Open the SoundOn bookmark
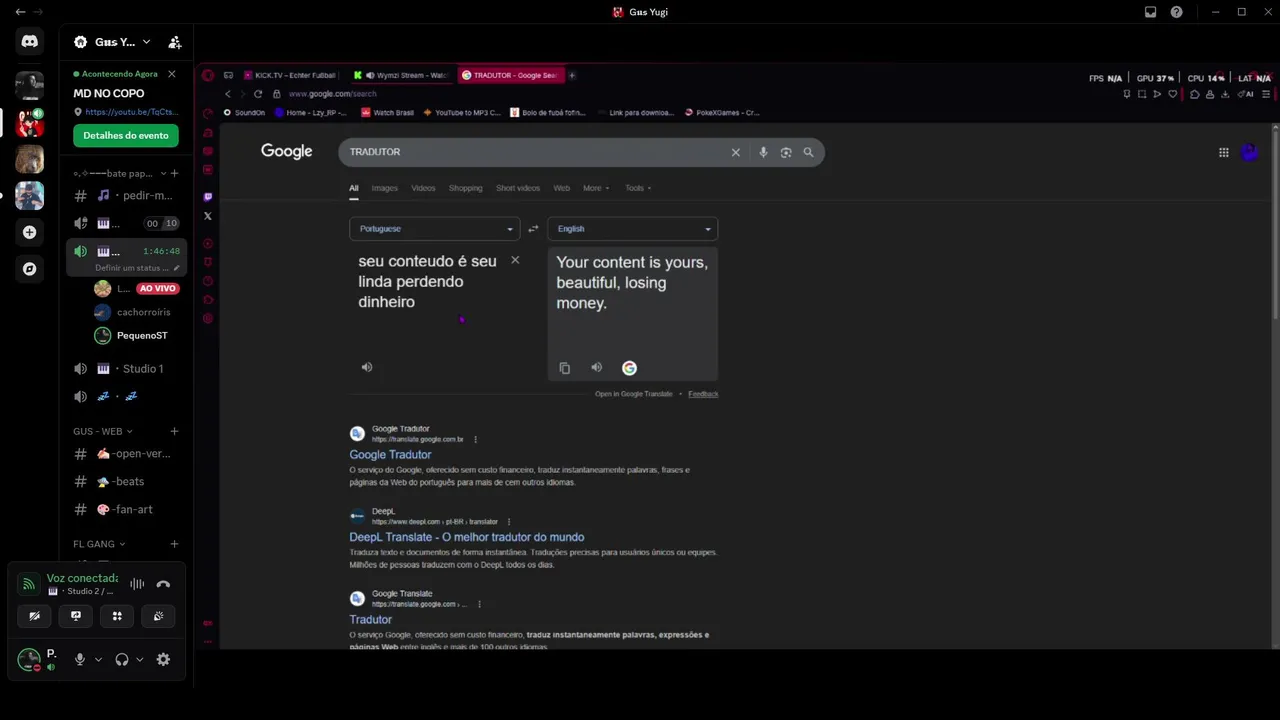1280x720 pixels. (x=244, y=113)
